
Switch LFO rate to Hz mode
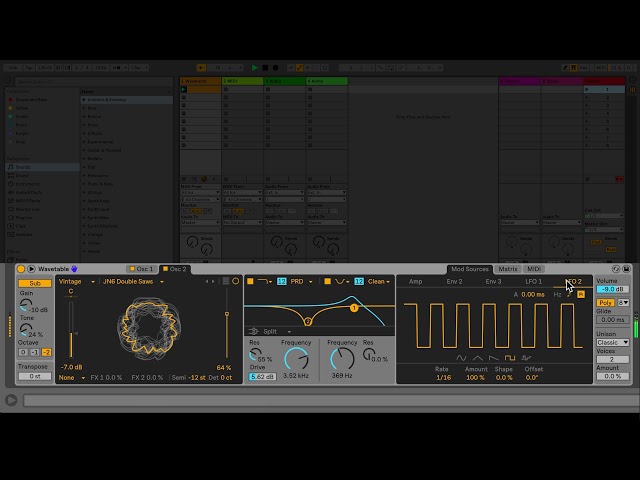point(557,294)
